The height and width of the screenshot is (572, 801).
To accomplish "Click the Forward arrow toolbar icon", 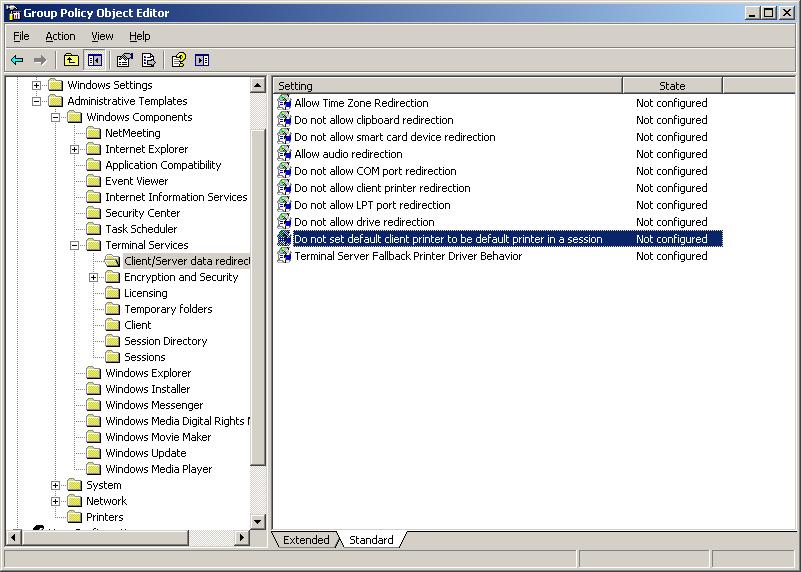I will pyautogui.click(x=40, y=60).
